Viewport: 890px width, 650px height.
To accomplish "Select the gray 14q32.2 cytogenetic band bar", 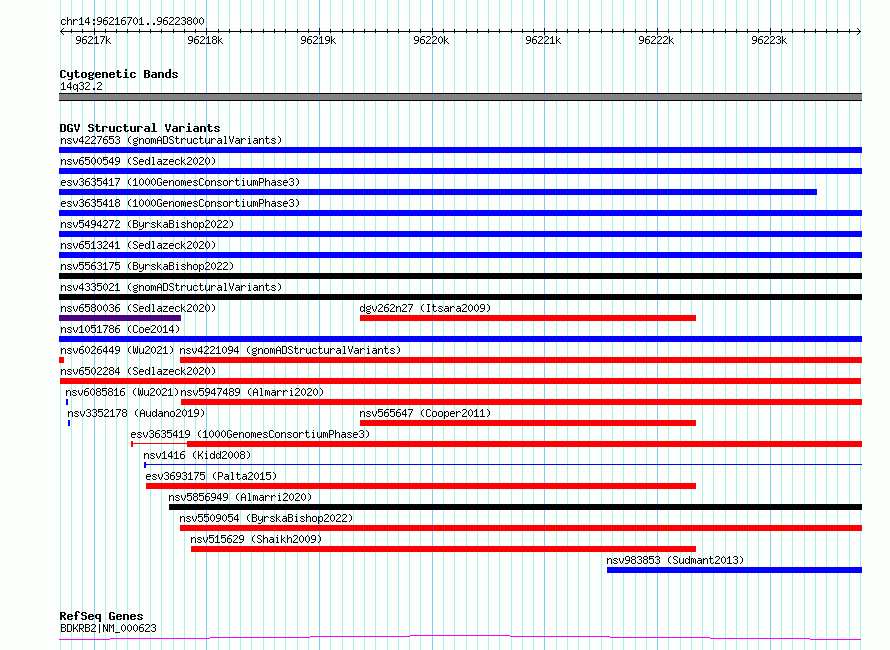I will [x=460, y=97].
